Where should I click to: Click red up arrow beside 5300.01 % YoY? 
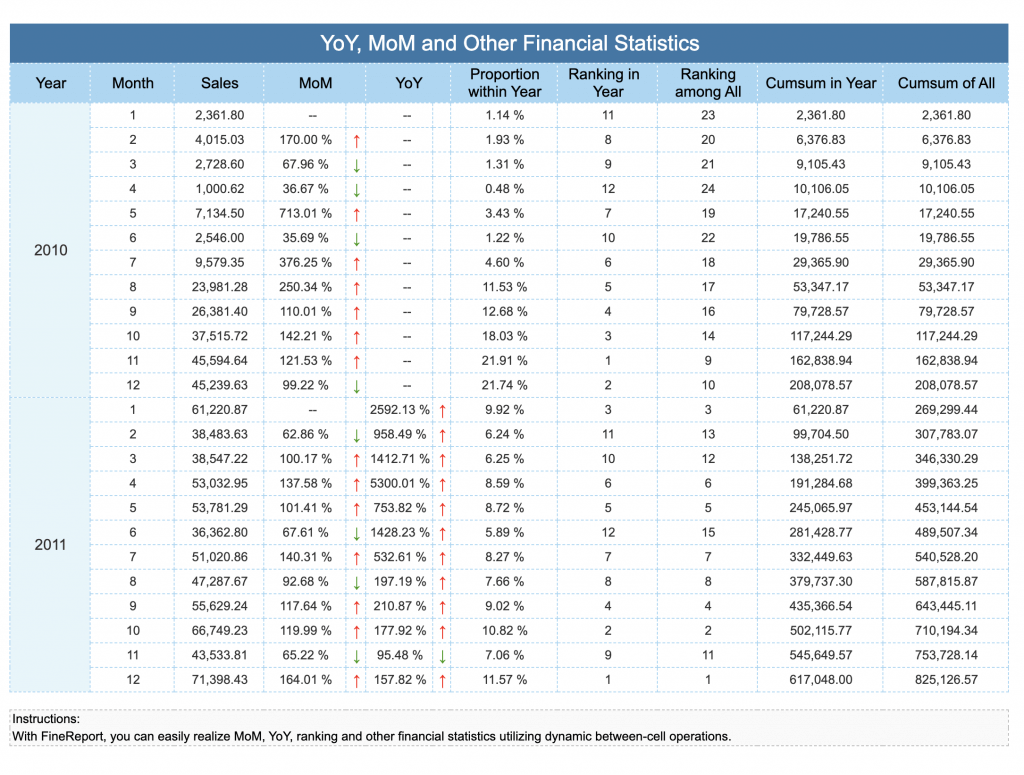(442, 484)
